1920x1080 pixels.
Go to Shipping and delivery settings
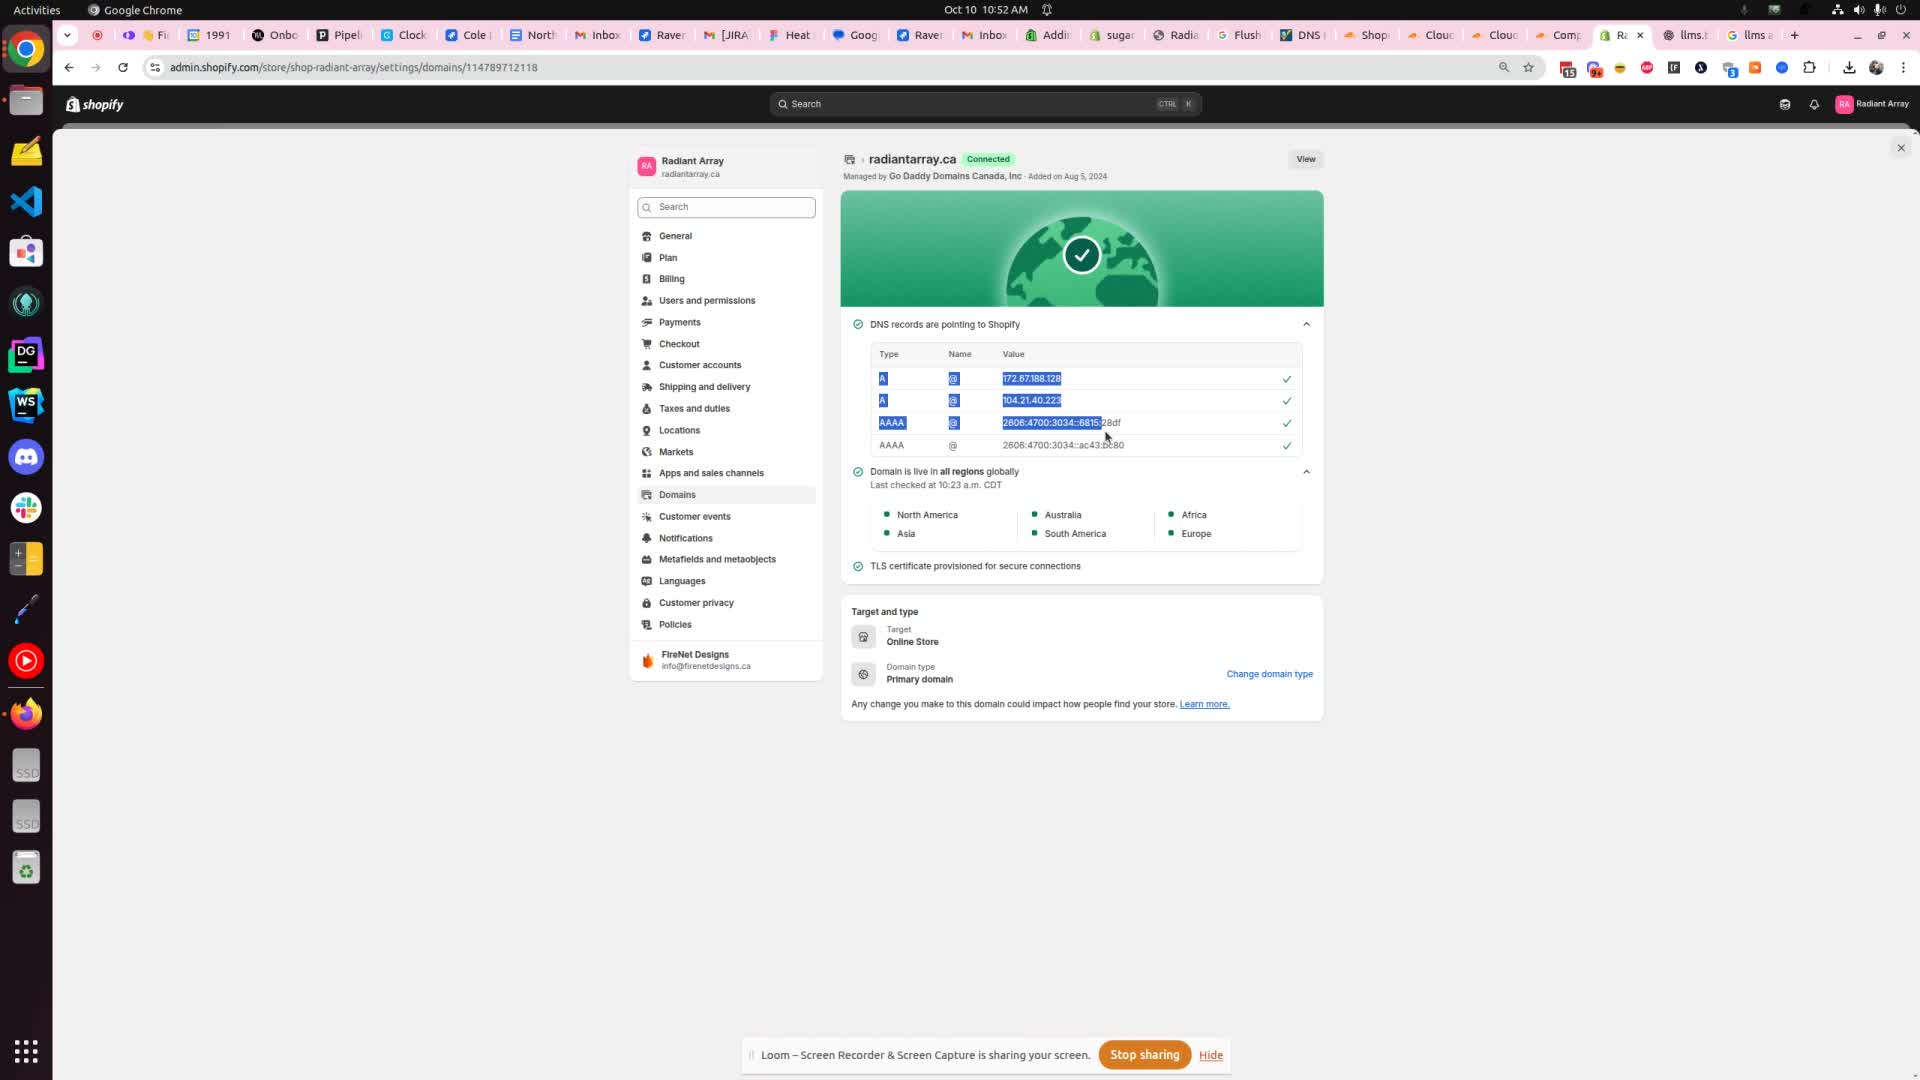704,387
